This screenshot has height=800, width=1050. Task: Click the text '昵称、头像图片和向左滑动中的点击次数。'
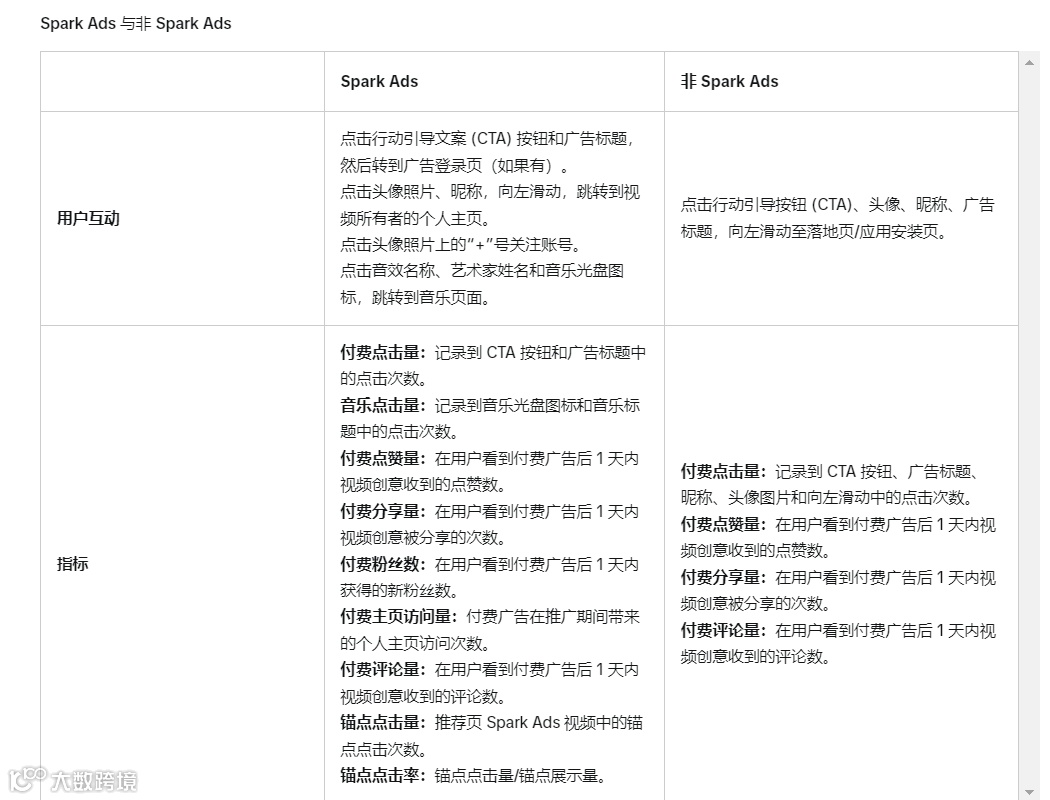[x=828, y=497]
